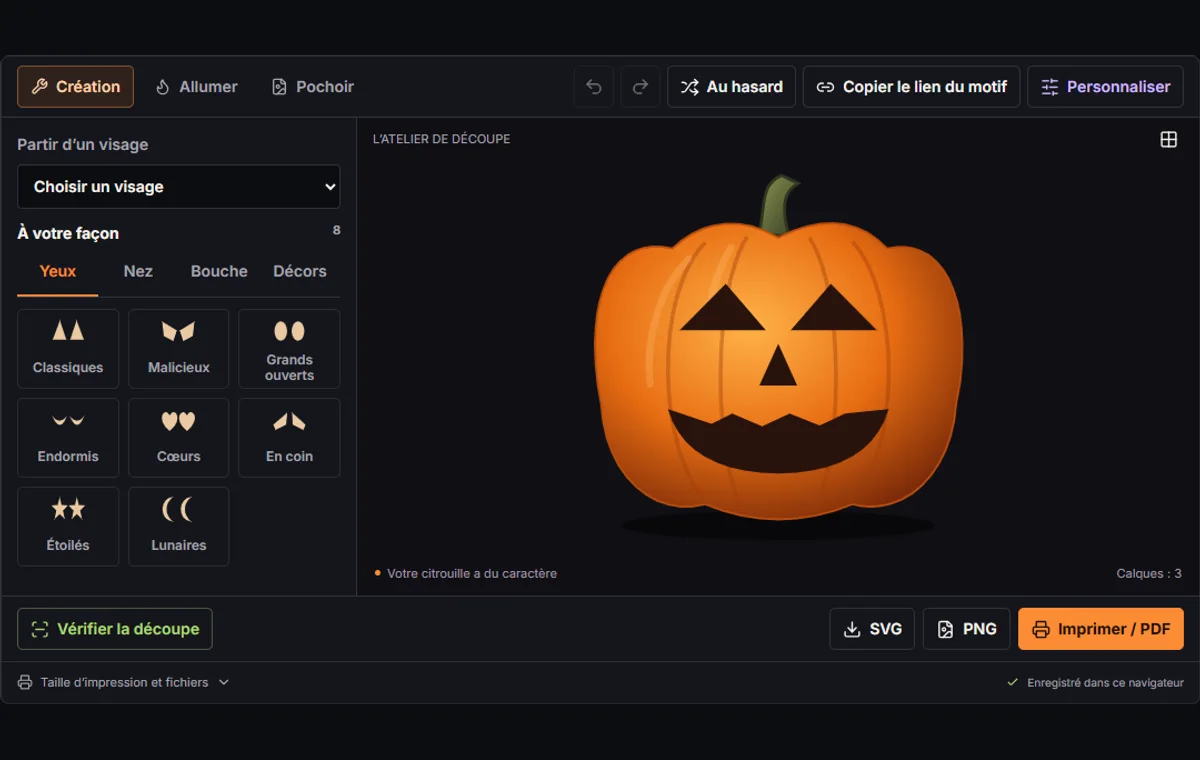
Task: Open the Choisir un visage dropdown
Action: pos(178,187)
